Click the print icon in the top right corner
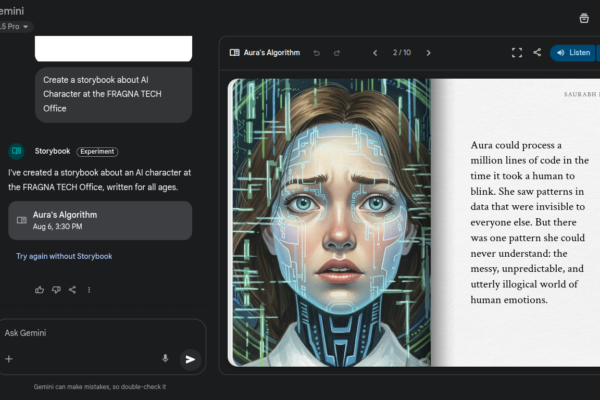The width and height of the screenshot is (600, 400). [584, 18]
